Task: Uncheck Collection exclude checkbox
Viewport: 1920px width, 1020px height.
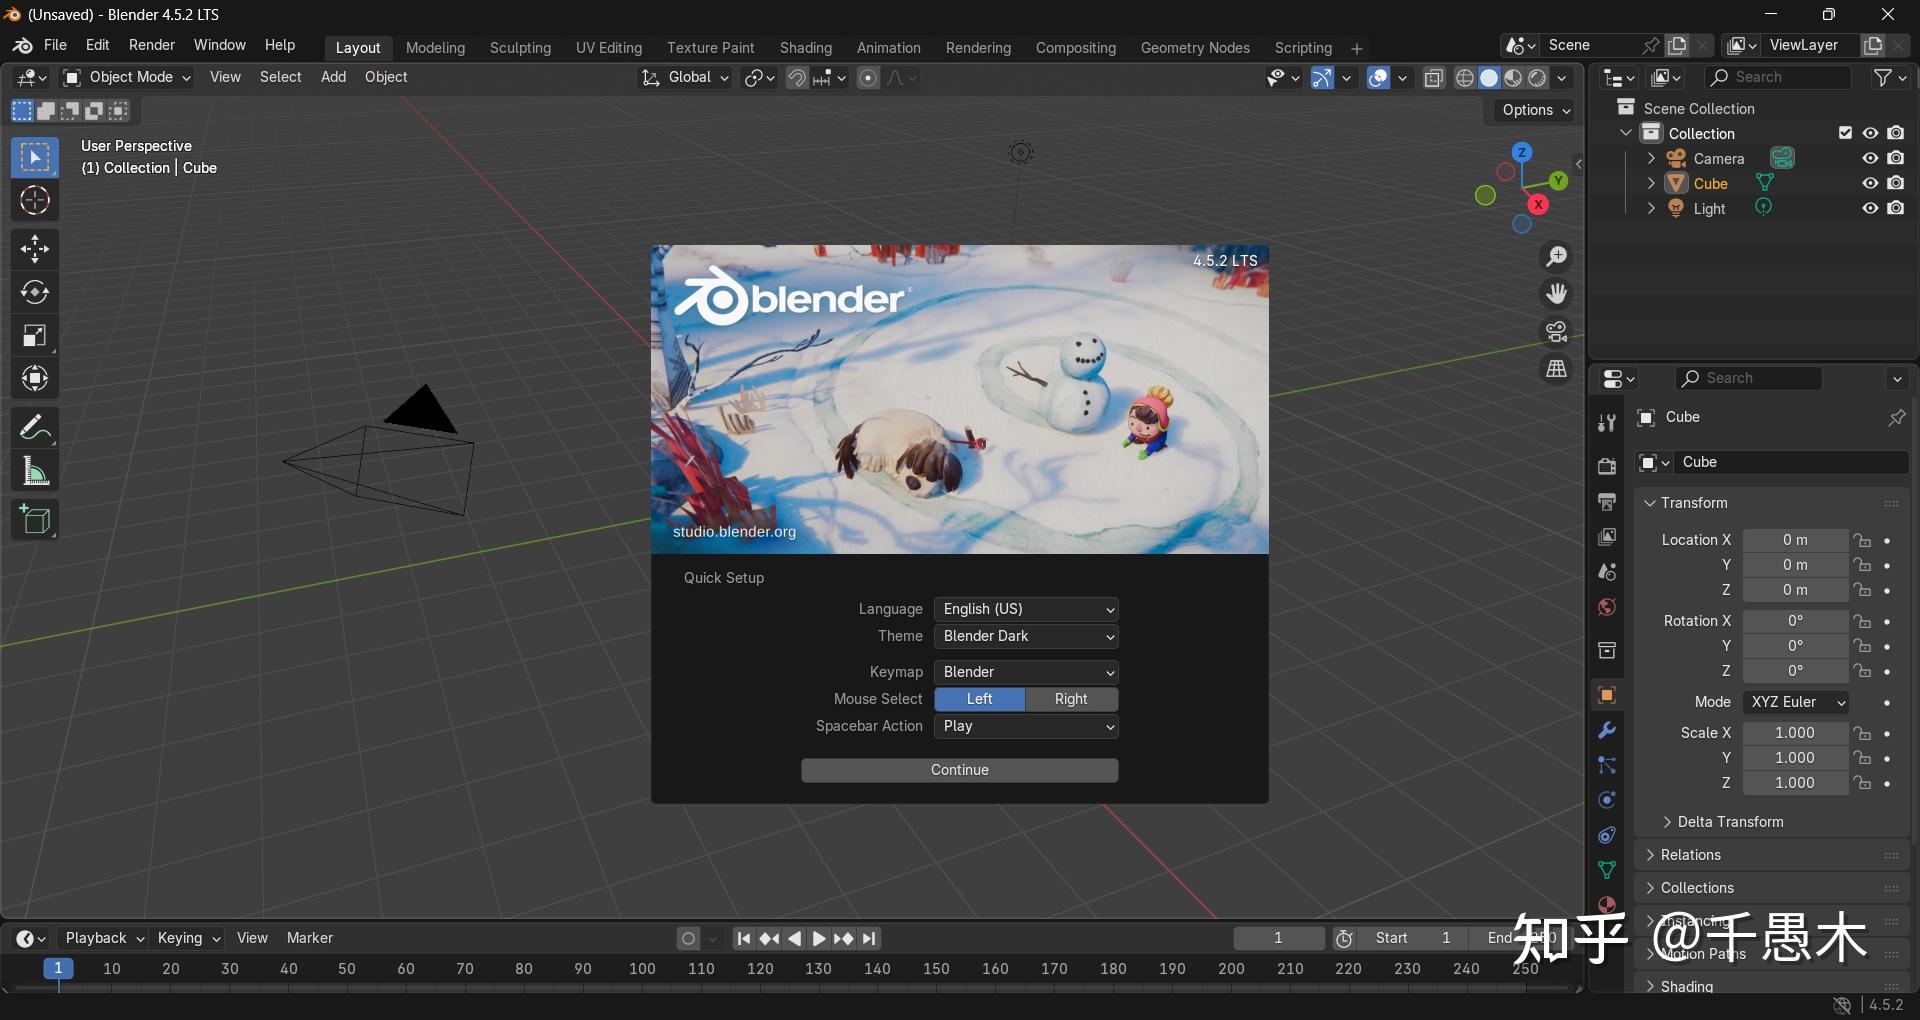Action: point(1846,133)
